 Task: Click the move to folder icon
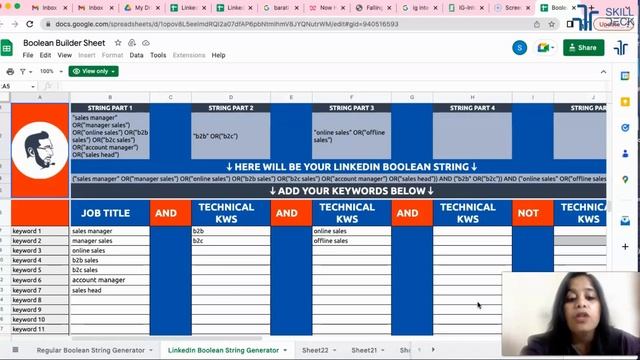tap(132, 43)
